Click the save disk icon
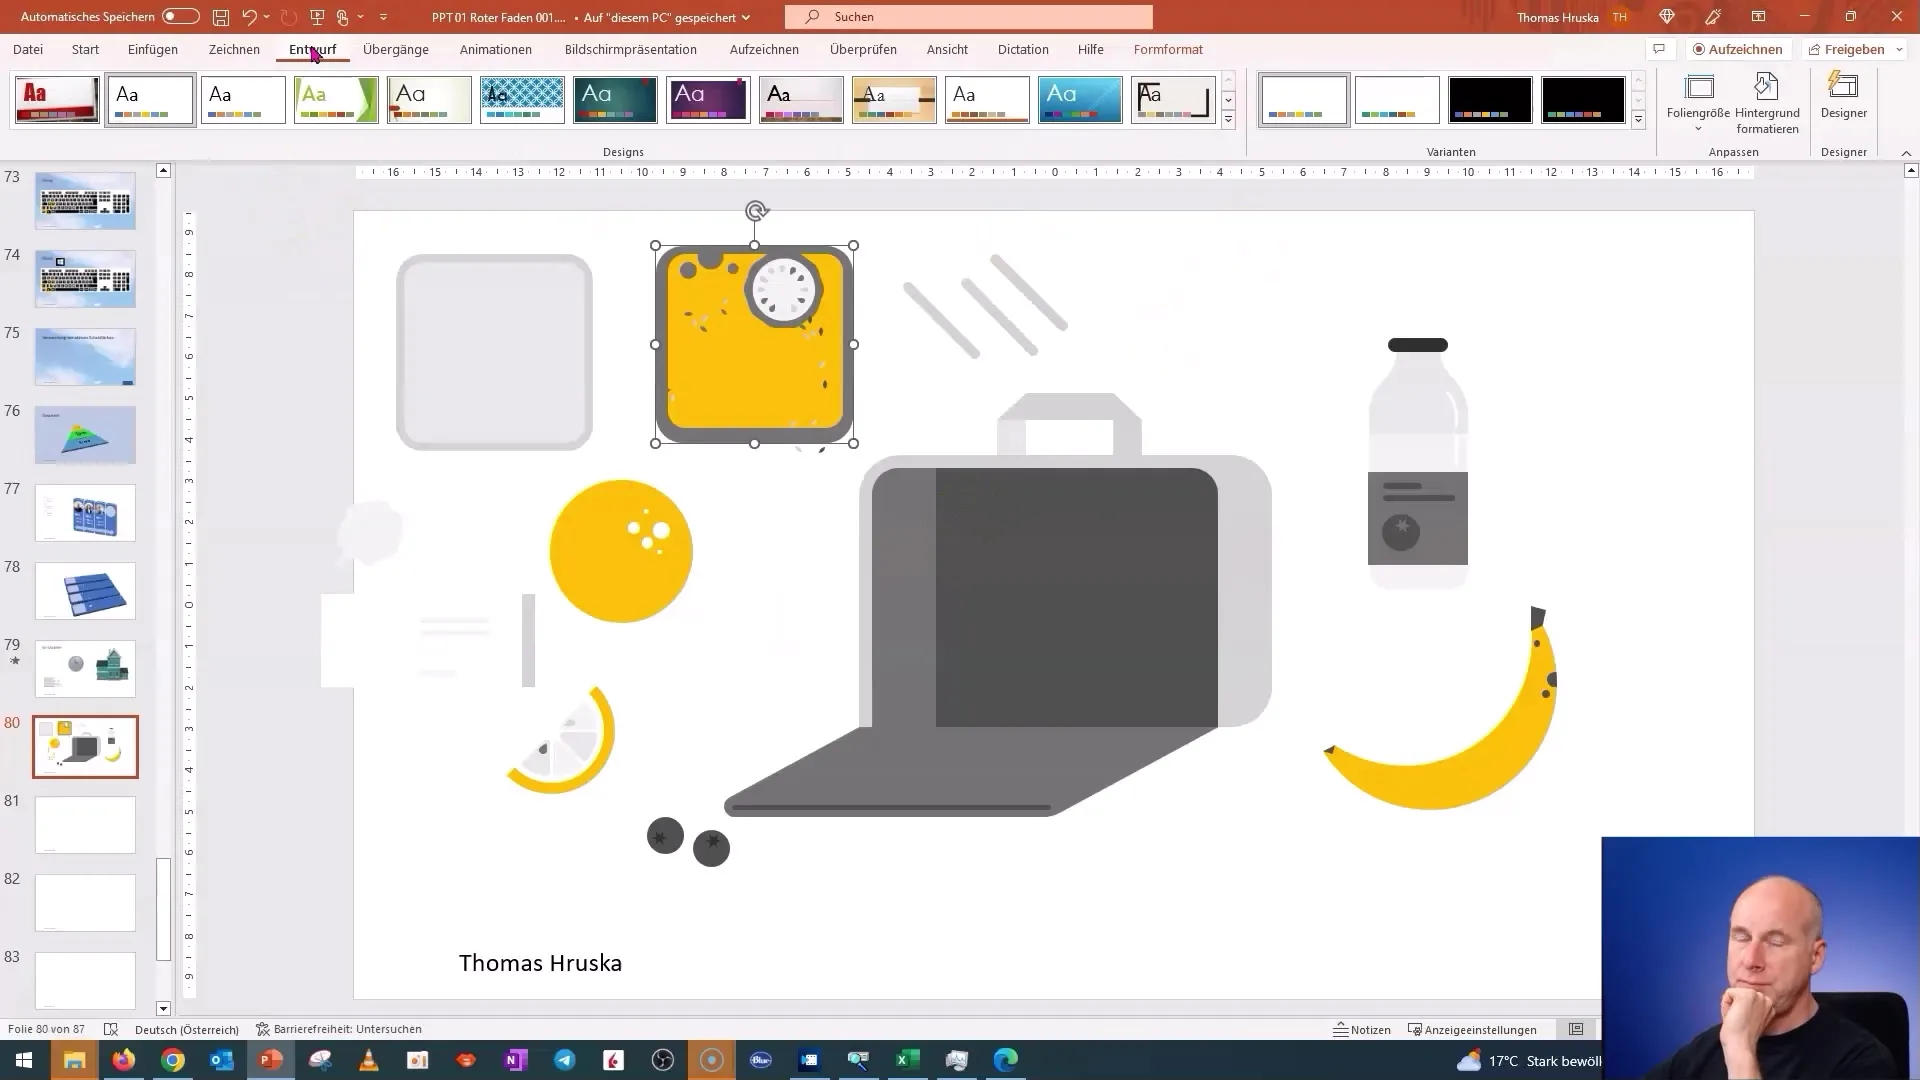Screen dimensions: 1920x1080 (221, 17)
